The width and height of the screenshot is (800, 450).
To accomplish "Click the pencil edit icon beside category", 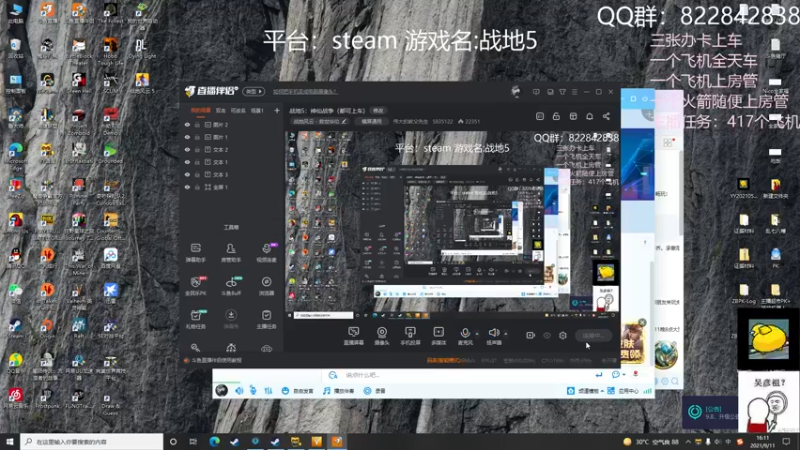I will click(x=344, y=121).
